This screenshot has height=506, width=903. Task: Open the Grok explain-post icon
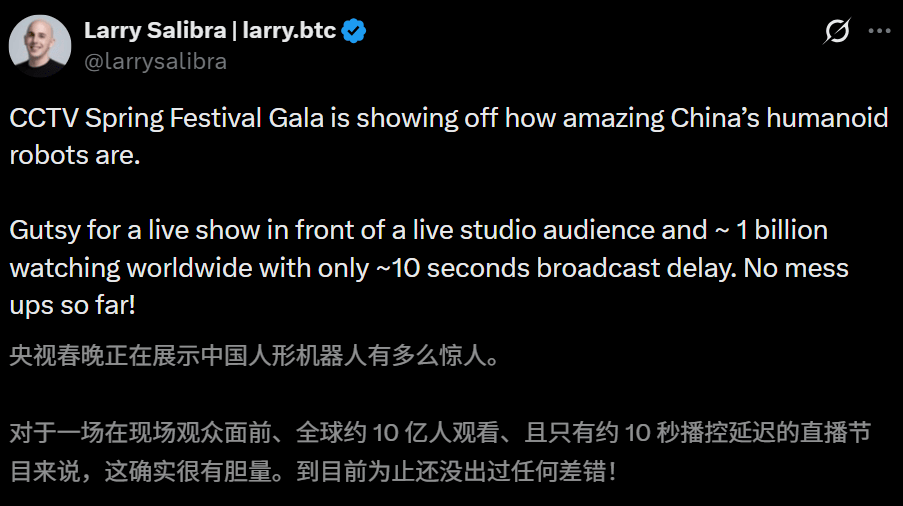837,31
